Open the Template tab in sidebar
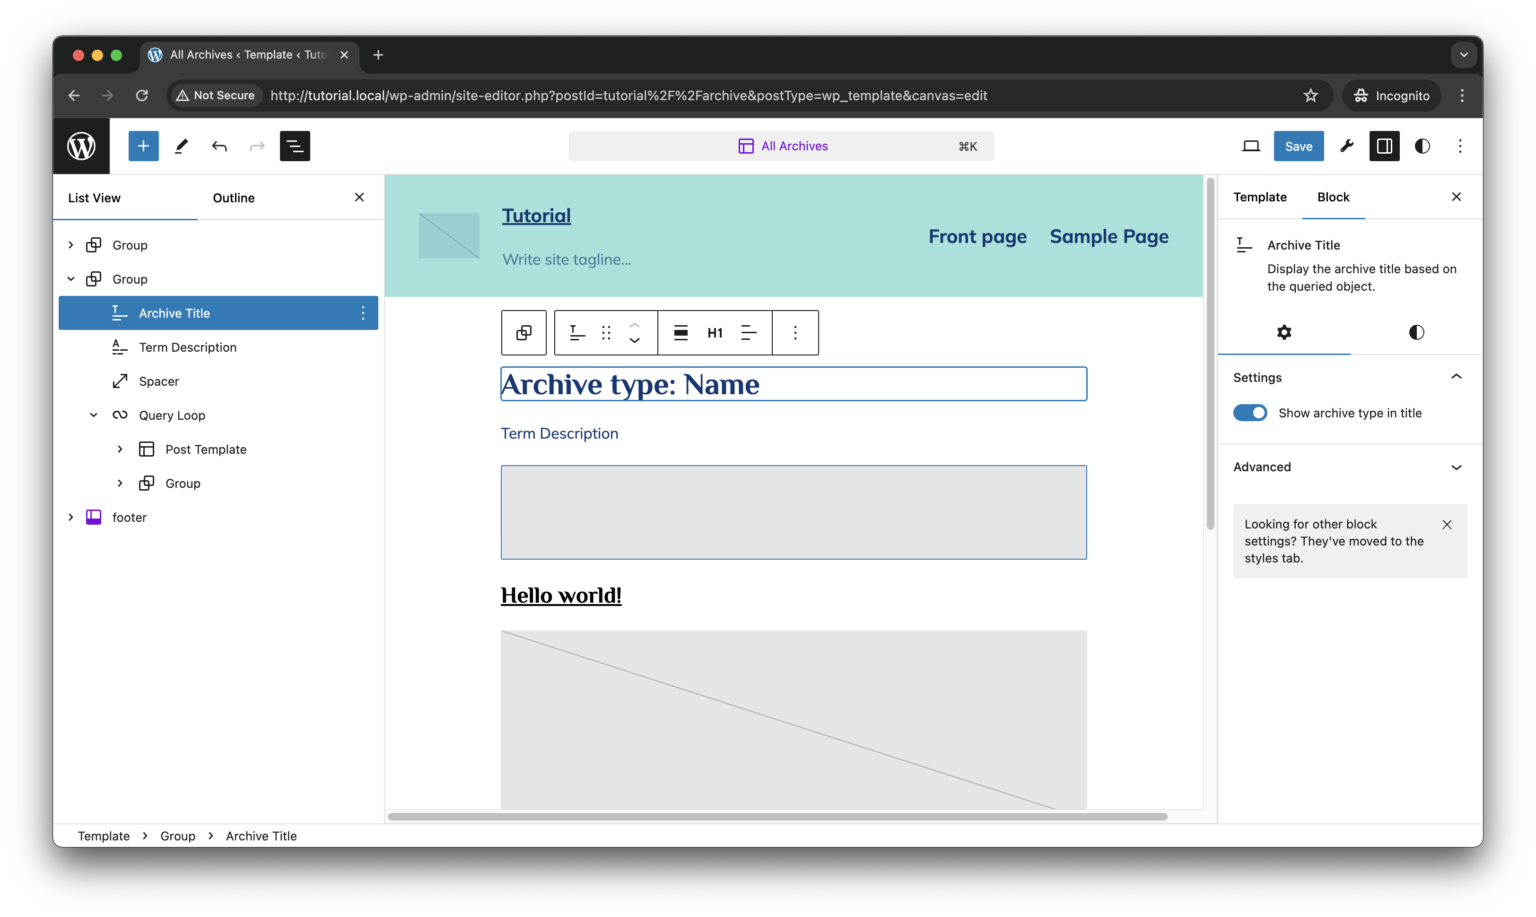Image resolution: width=1536 pixels, height=917 pixels. [1259, 197]
